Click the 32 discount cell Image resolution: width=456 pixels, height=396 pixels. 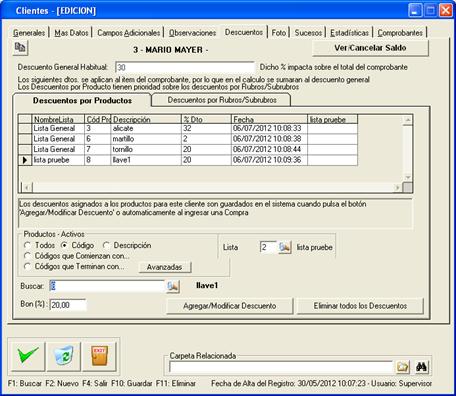point(206,129)
